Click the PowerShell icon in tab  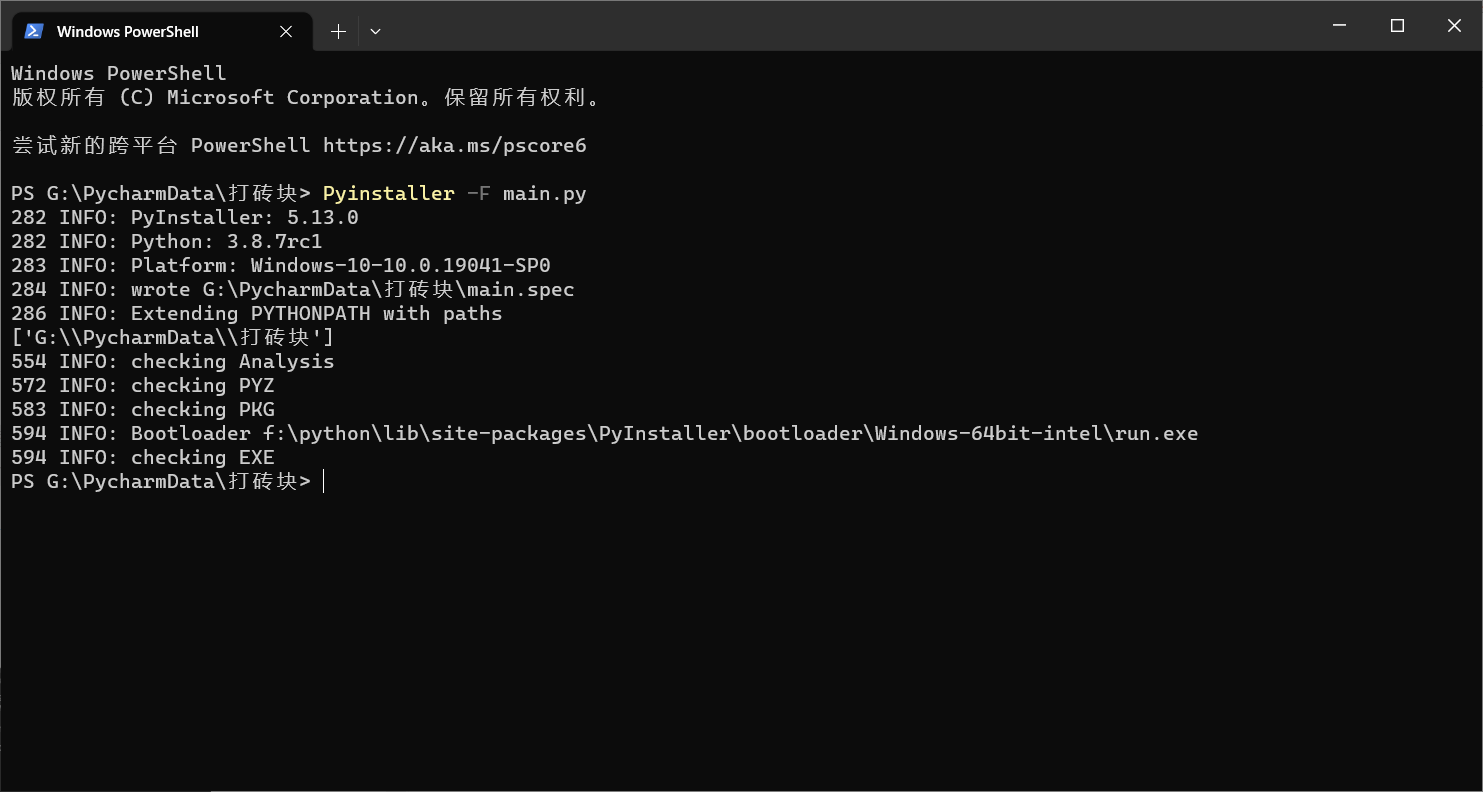click(34, 31)
